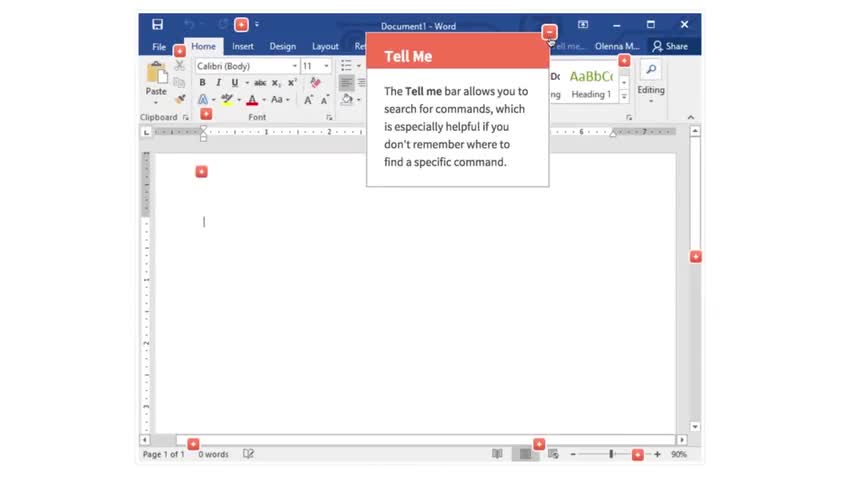Click the Text Effects glowing A icon
This screenshot has height=480, width=848.
click(x=203, y=99)
